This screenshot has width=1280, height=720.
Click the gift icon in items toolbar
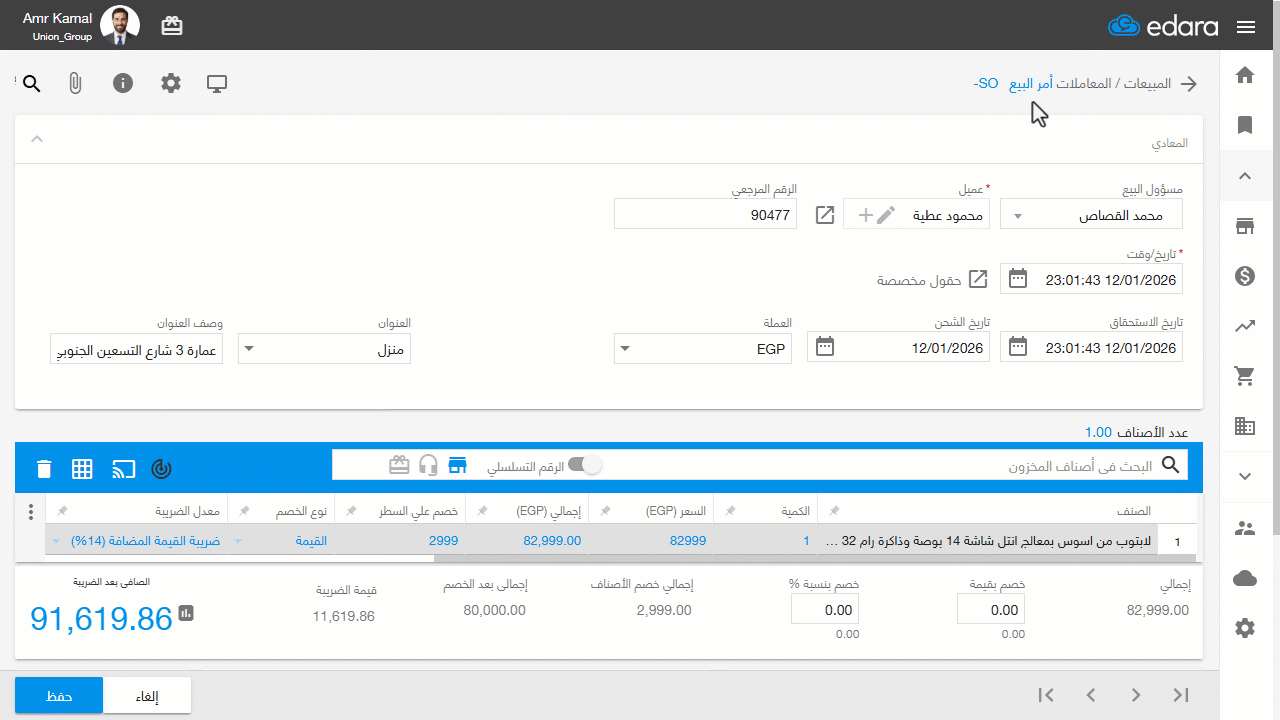click(400, 465)
